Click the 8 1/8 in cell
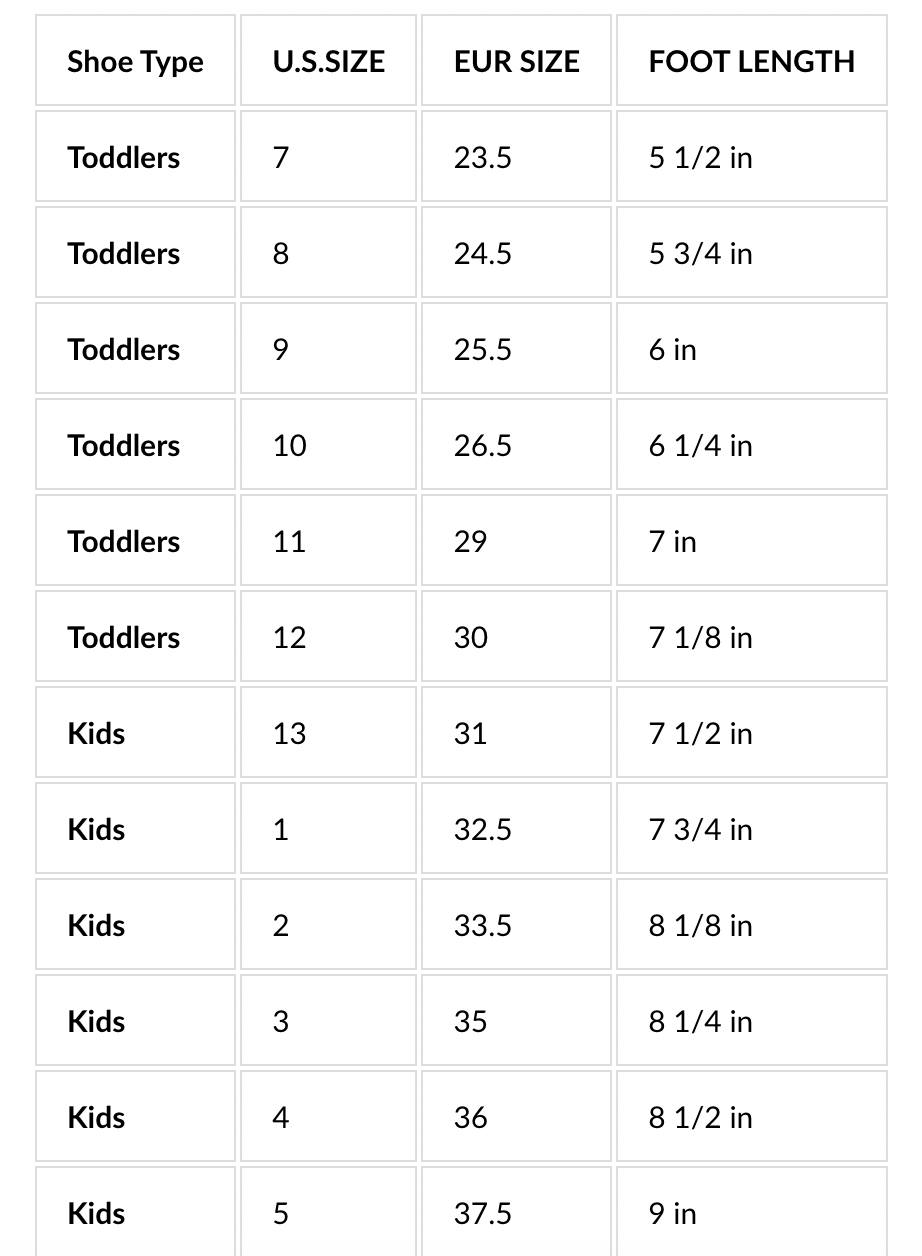The image size is (922, 1256). [x=700, y=926]
